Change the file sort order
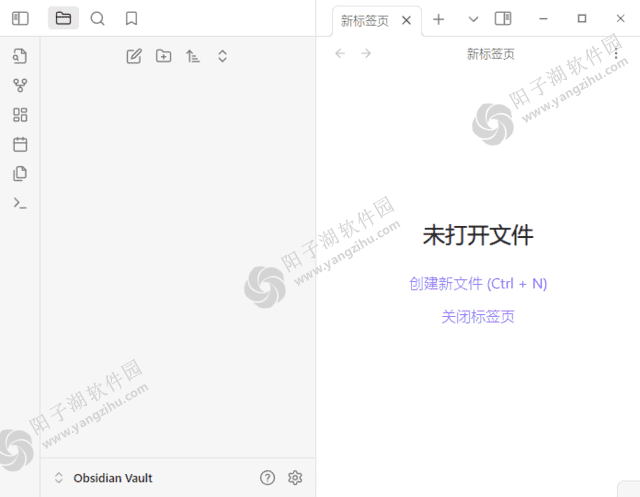Viewport: 640px width, 497px height. click(x=193, y=56)
